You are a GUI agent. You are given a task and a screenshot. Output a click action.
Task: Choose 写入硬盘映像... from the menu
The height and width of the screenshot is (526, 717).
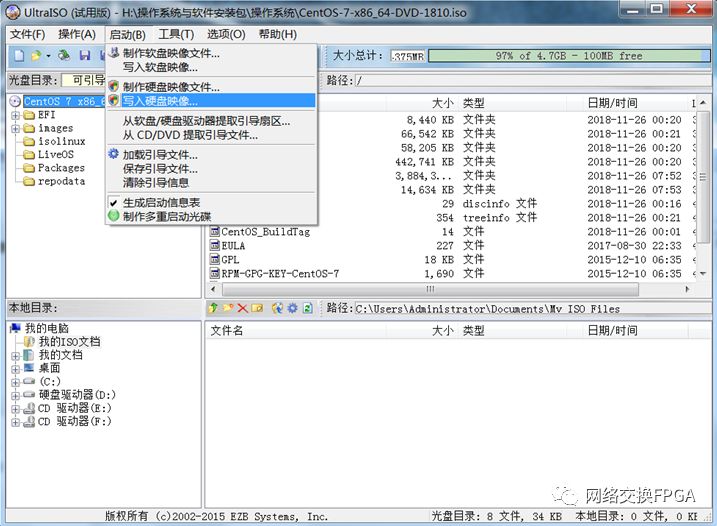coord(211,101)
